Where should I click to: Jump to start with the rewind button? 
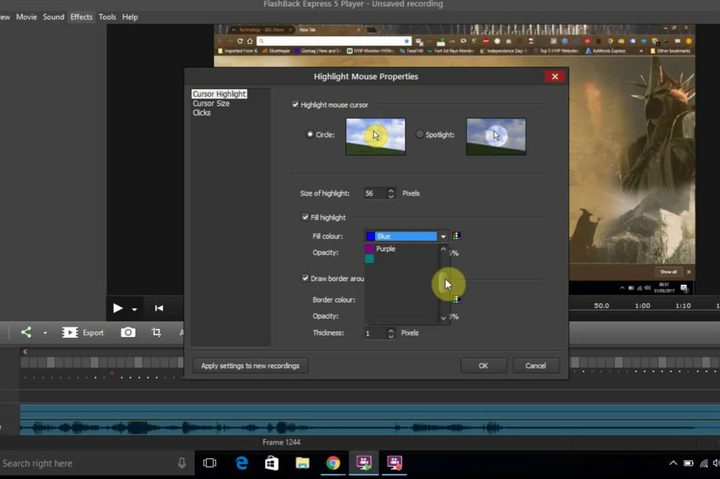tap(159, 308)
